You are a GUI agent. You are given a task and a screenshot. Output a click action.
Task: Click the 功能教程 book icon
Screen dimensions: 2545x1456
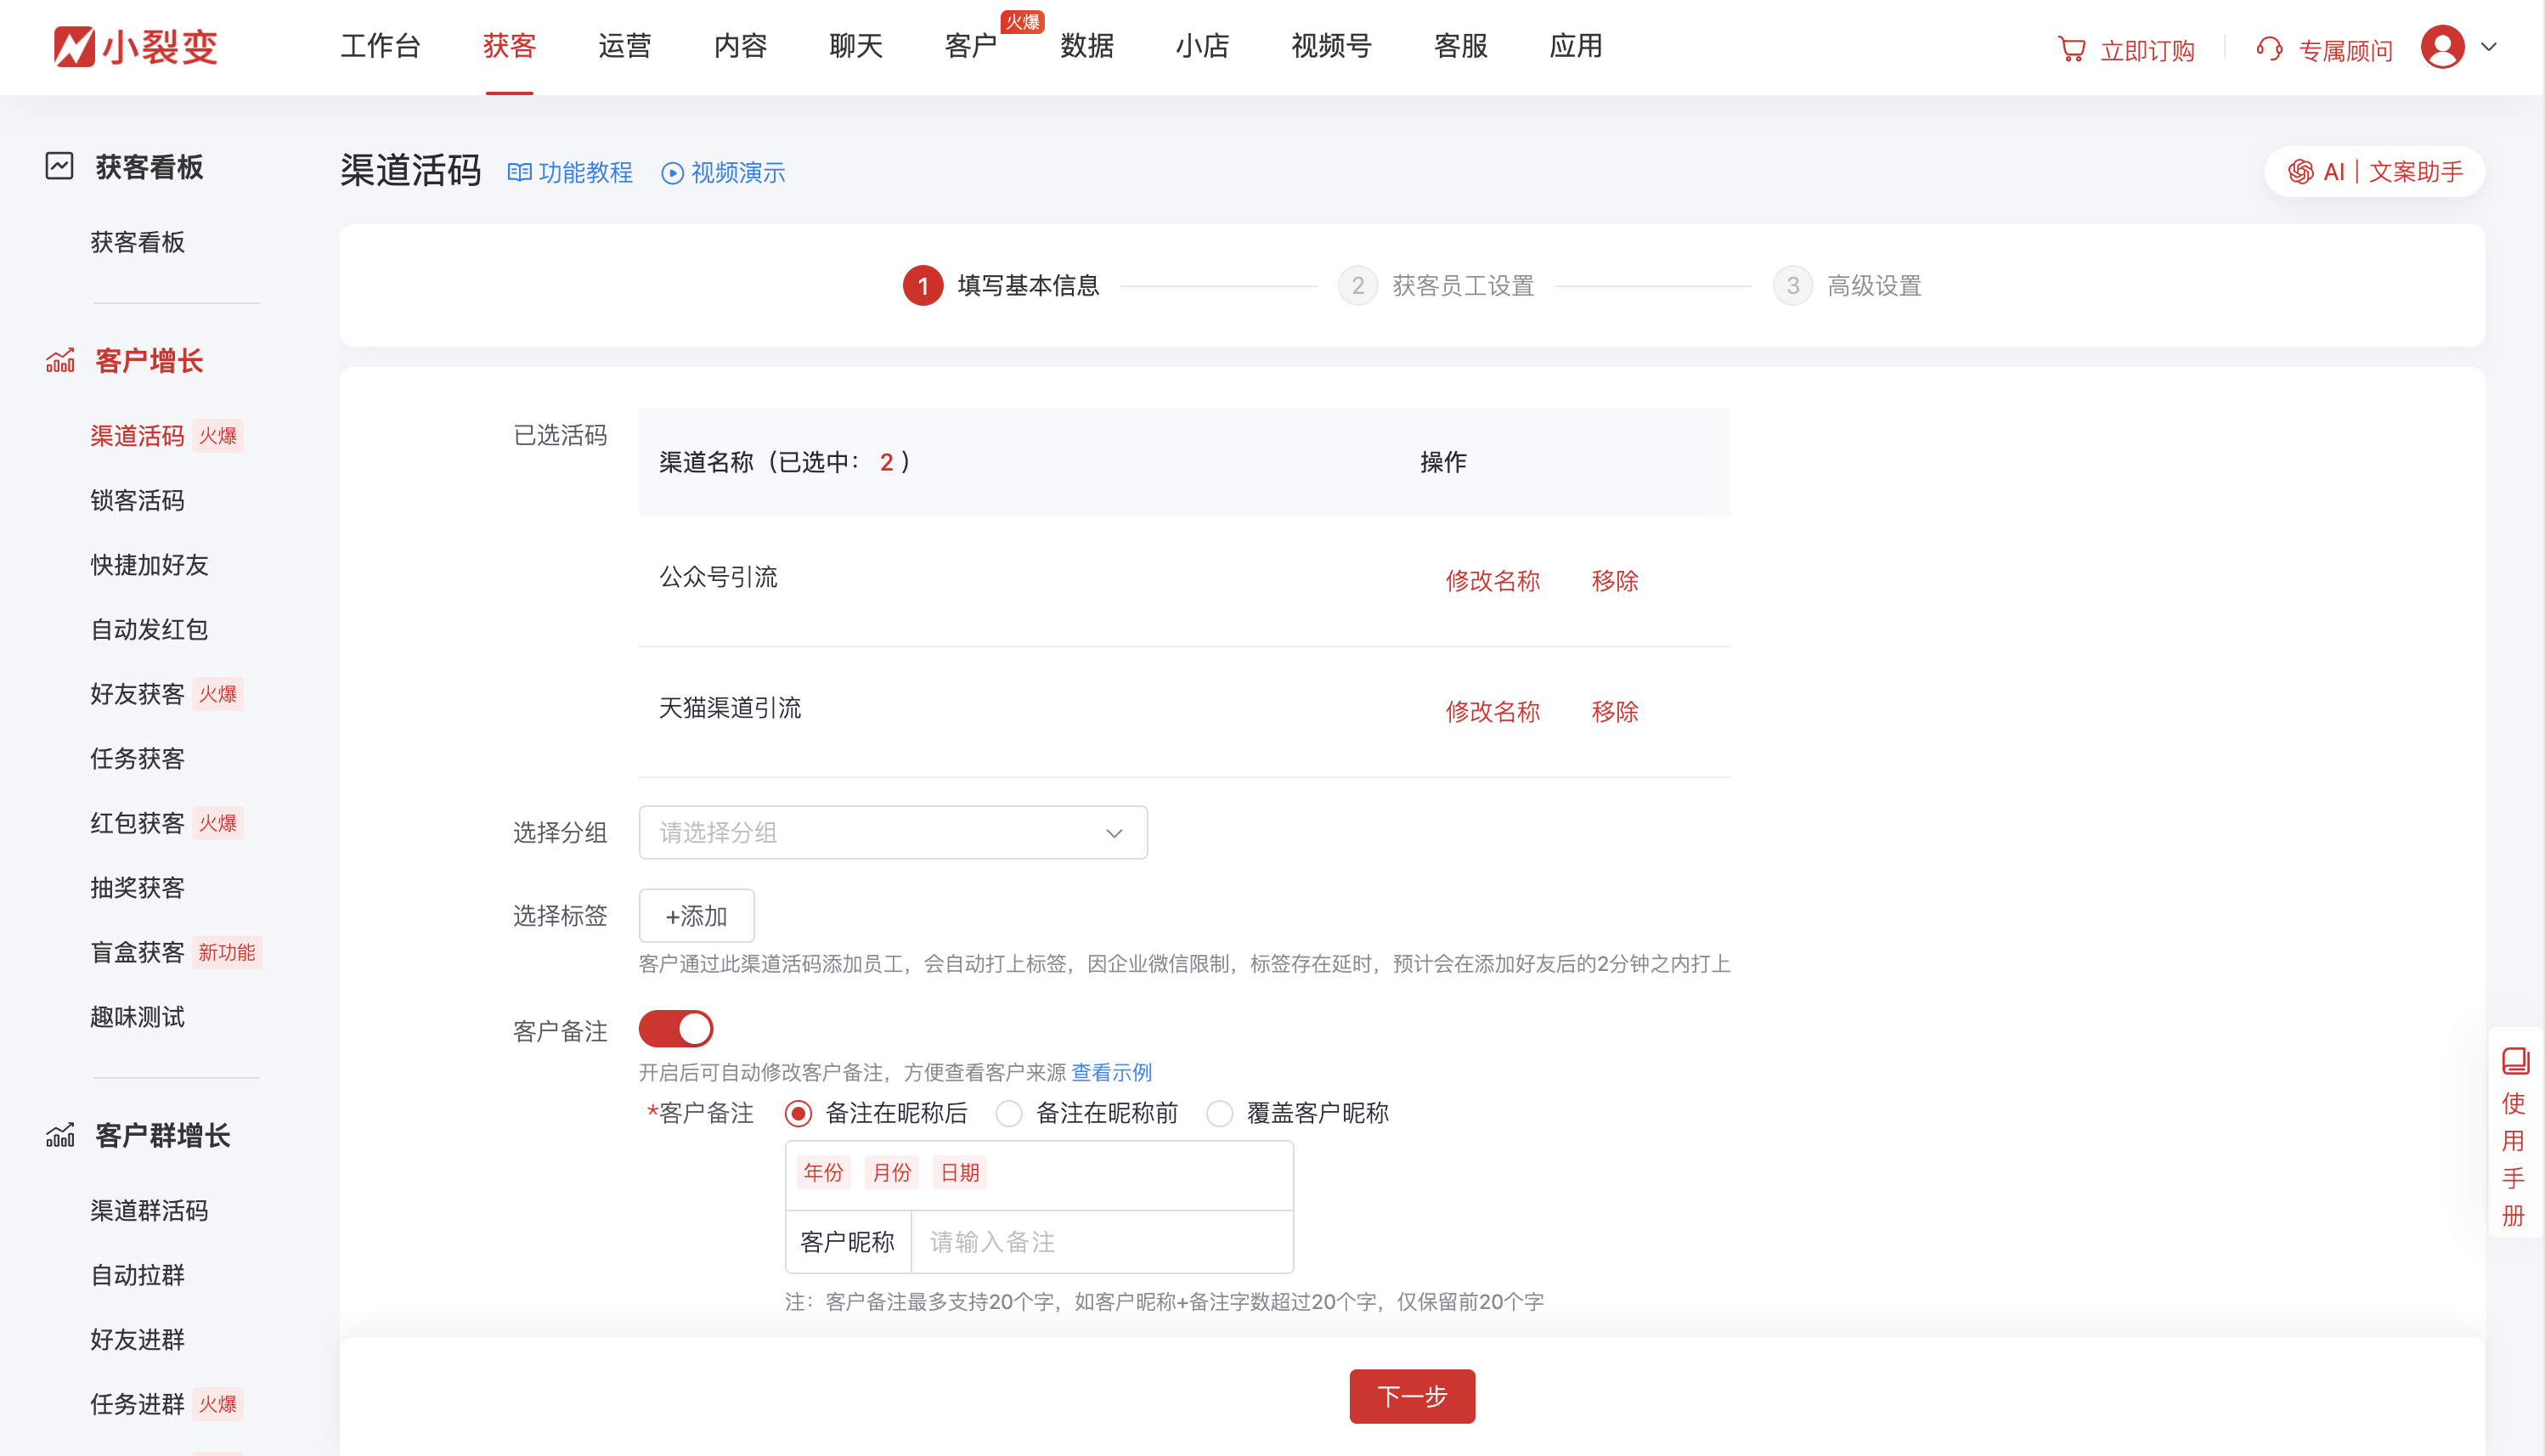(x=519, y=173)
